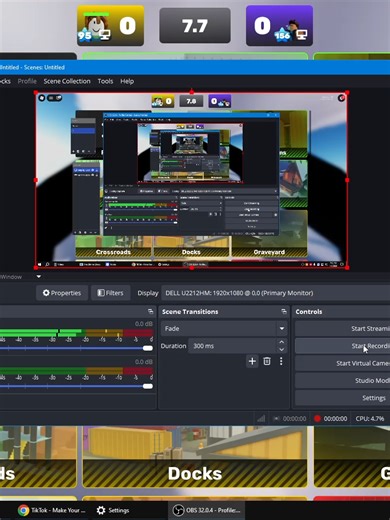Click the Roblox menu icon in preview's top-left
This screenshot has height=520, width=390.
point(42,98)
